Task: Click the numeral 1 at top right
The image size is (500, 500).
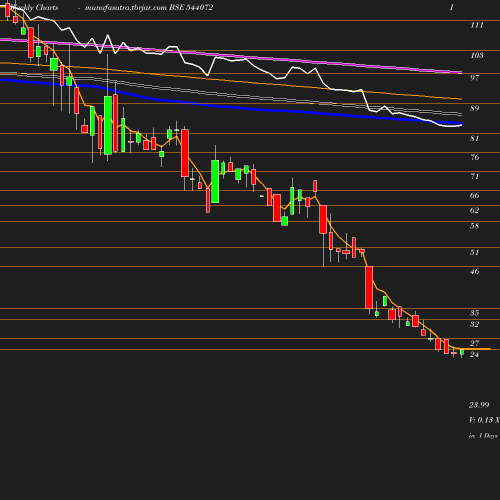Action: pos(452,7)
